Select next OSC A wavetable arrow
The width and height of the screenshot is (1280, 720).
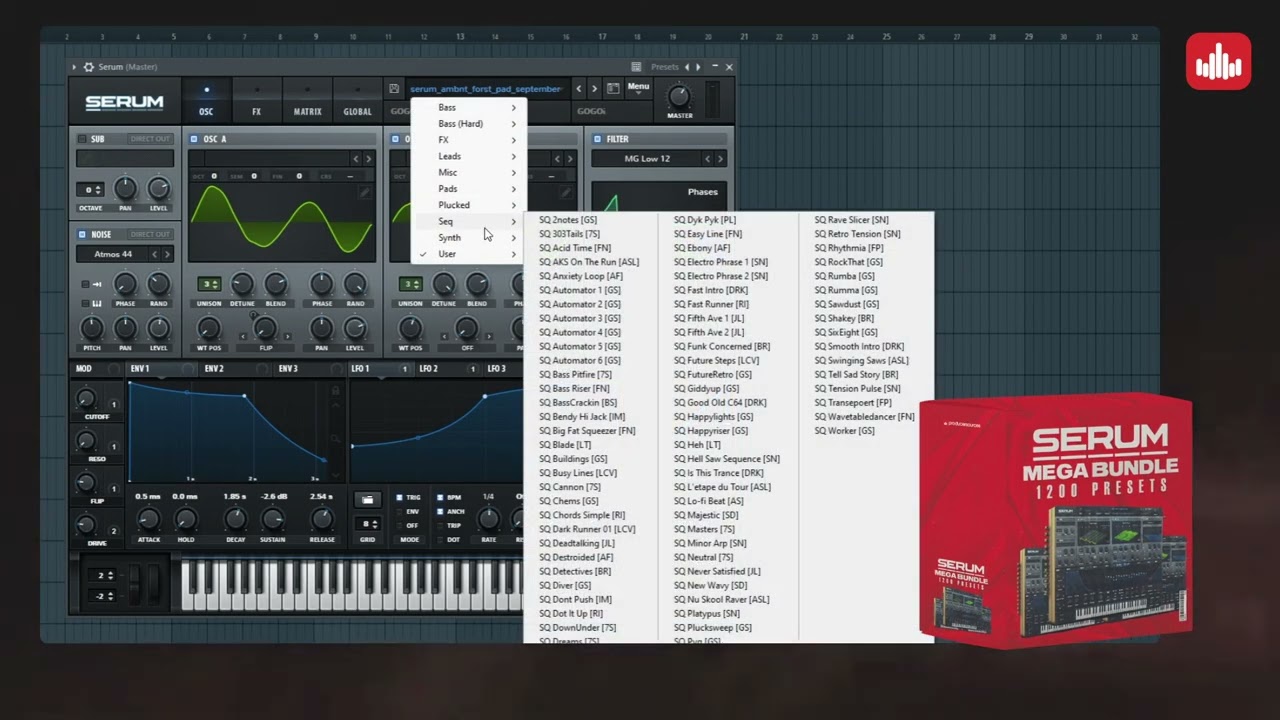coord(368,159)
